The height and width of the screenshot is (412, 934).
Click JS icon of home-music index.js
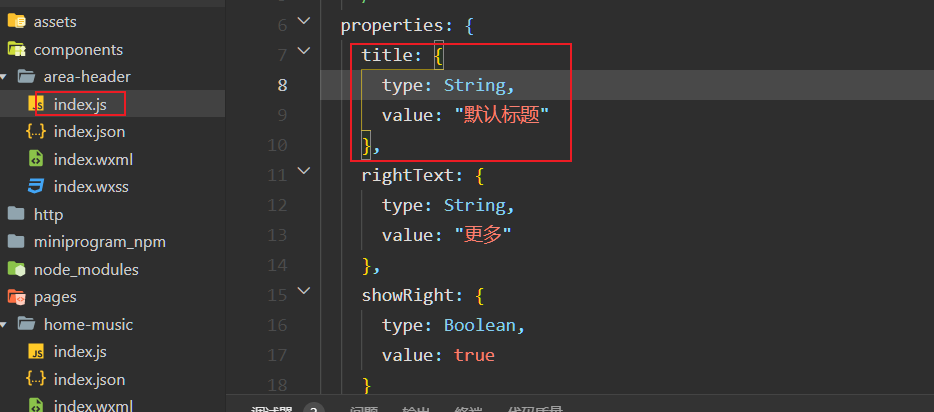tap(36, 352)
